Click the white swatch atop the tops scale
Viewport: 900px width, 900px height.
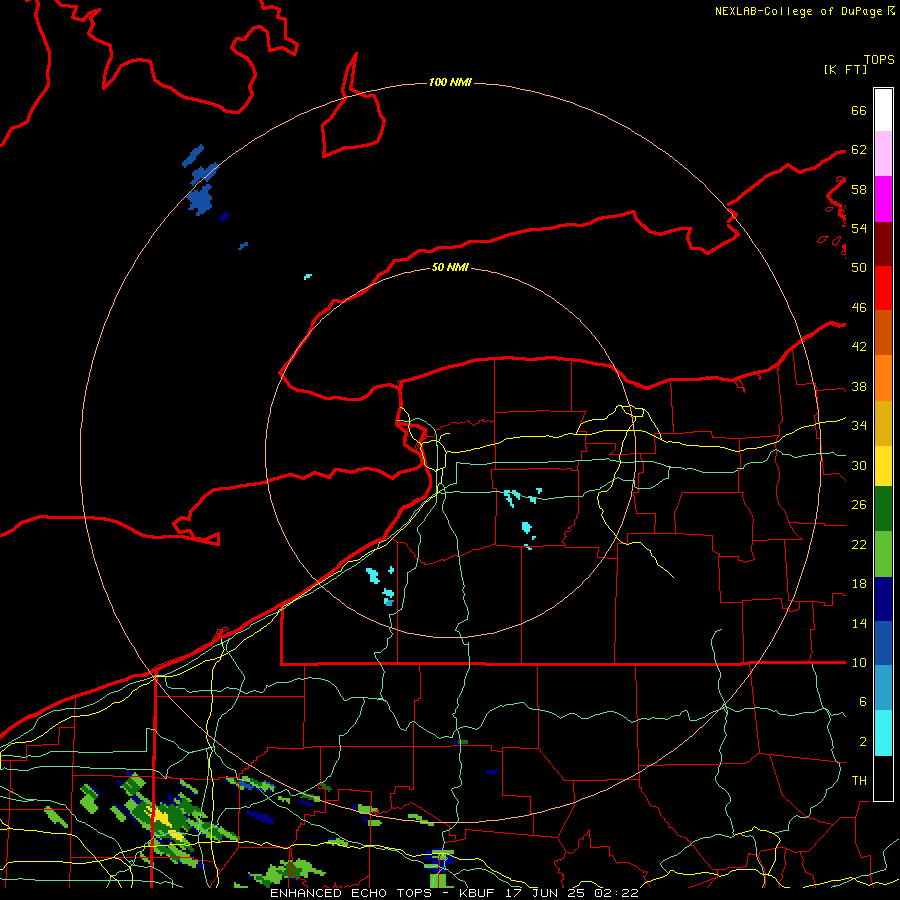click(883, 110)
